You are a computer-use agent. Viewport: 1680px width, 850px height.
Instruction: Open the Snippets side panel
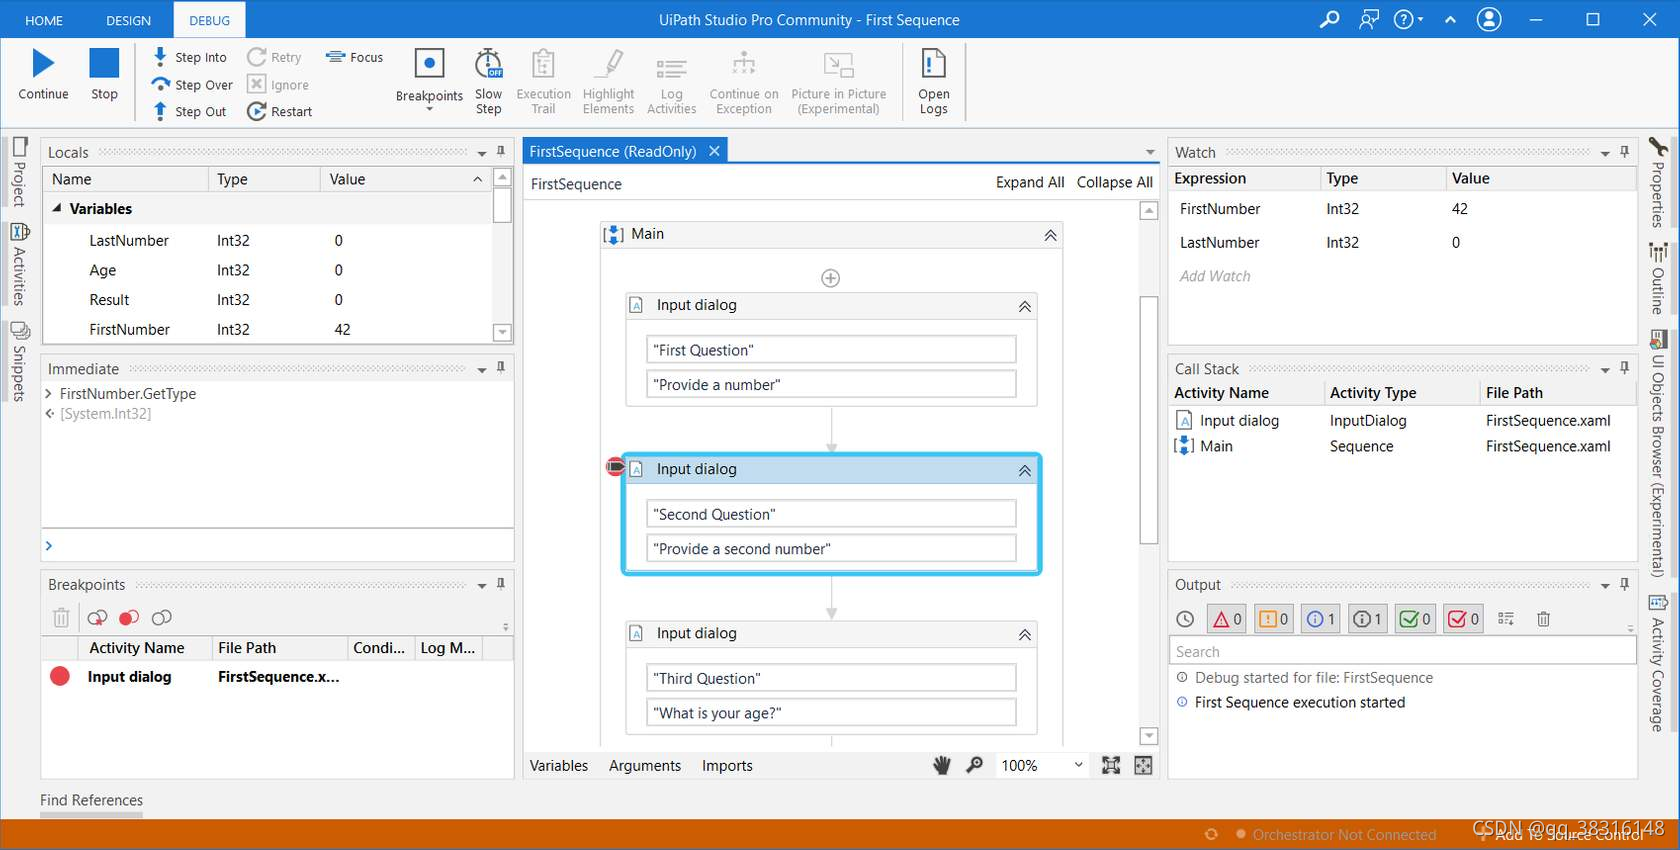[x=19, y=361]
